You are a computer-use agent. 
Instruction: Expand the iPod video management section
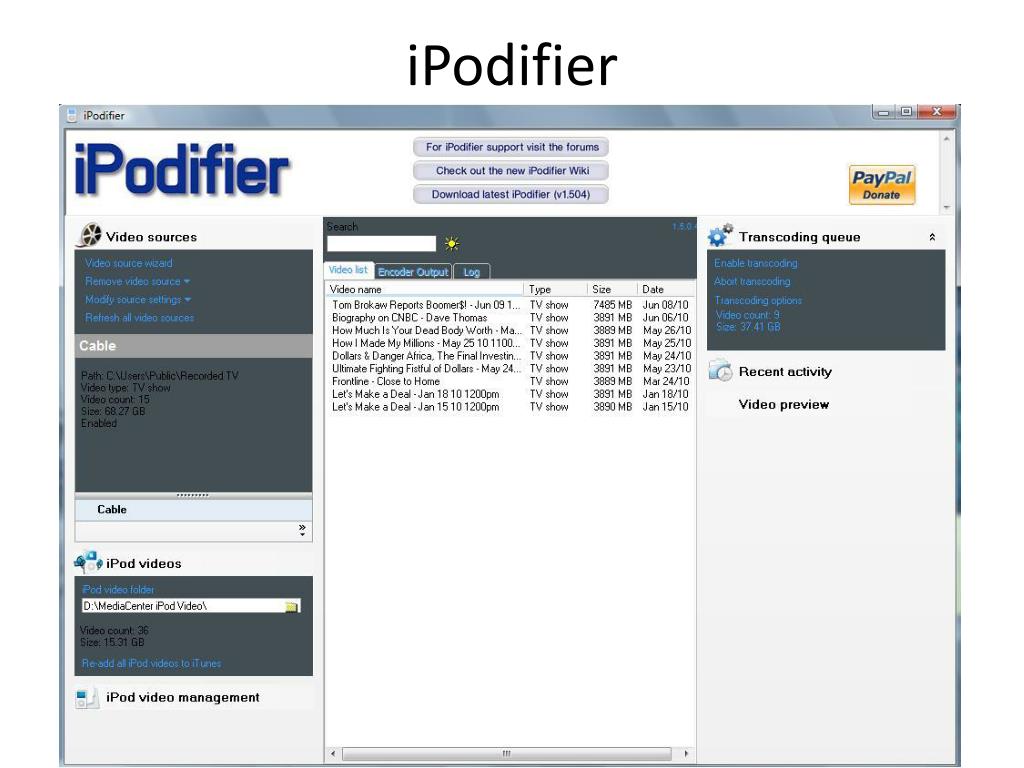point(183,697)
